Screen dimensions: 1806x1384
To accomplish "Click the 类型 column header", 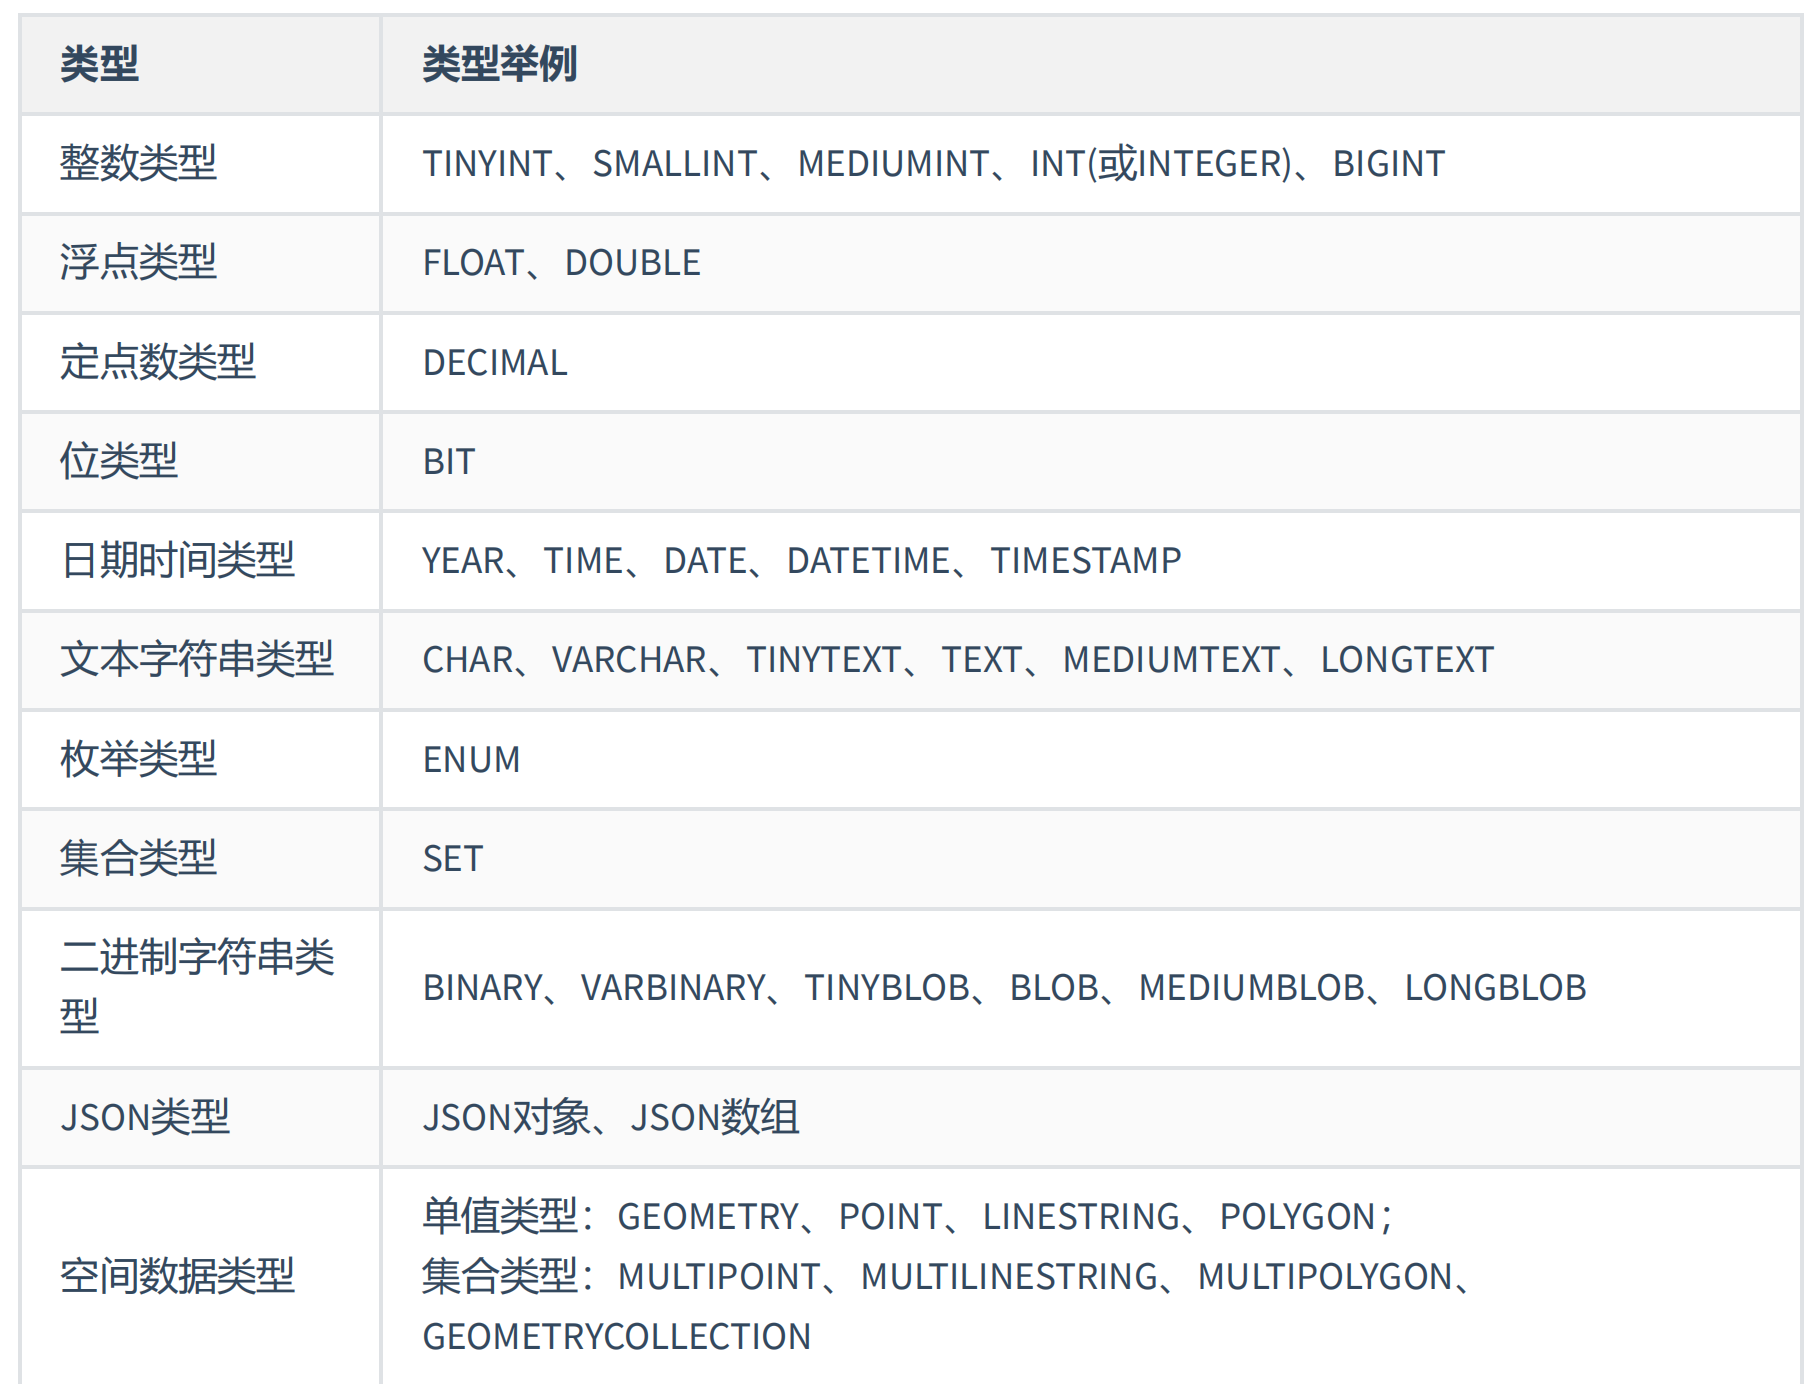I will [x=99, y=64].
